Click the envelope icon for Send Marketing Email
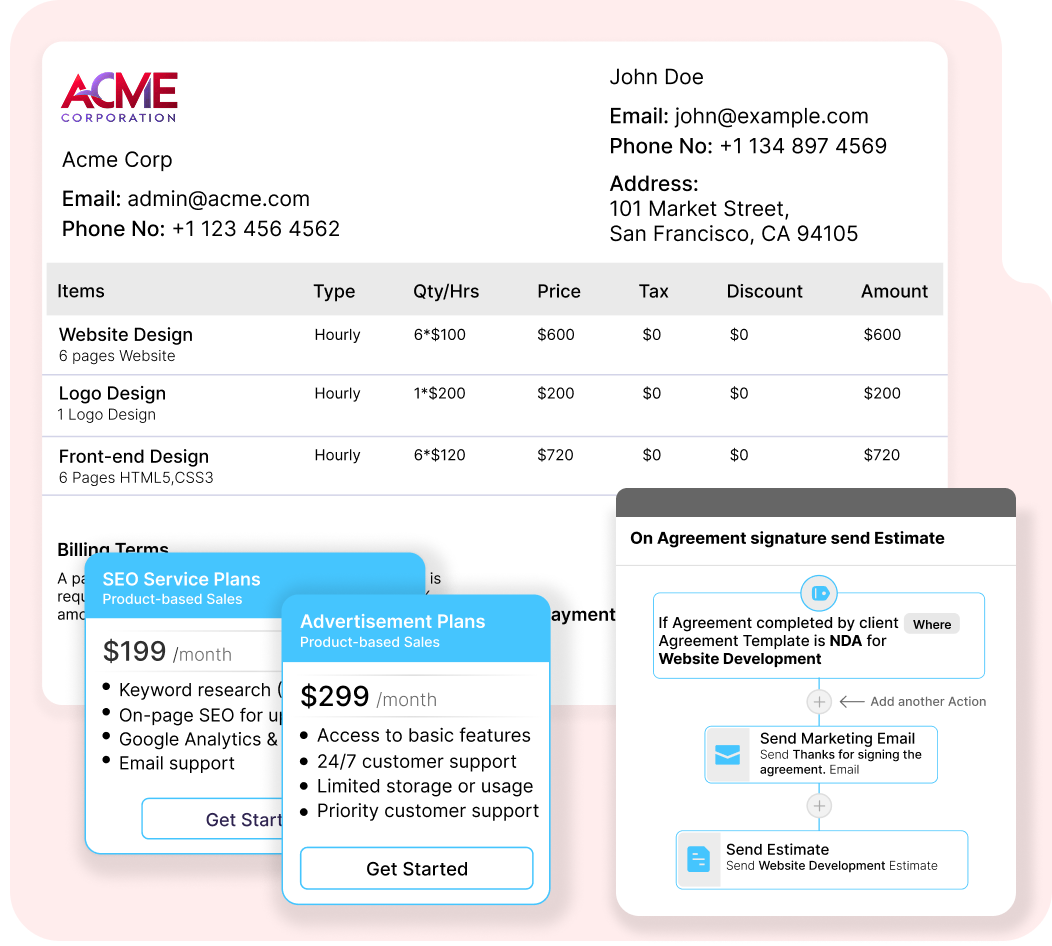The height and width of the screenshot is (946, 1052). [728, 755]
